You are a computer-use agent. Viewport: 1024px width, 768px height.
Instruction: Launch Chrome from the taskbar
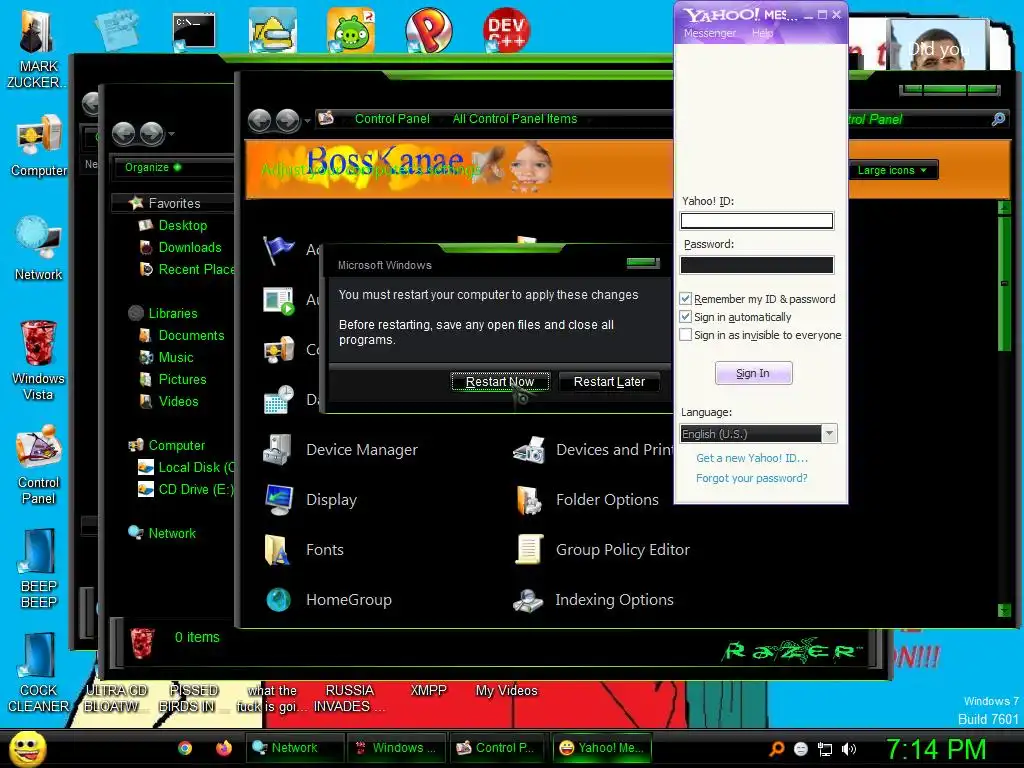click(x=185, y=748)
